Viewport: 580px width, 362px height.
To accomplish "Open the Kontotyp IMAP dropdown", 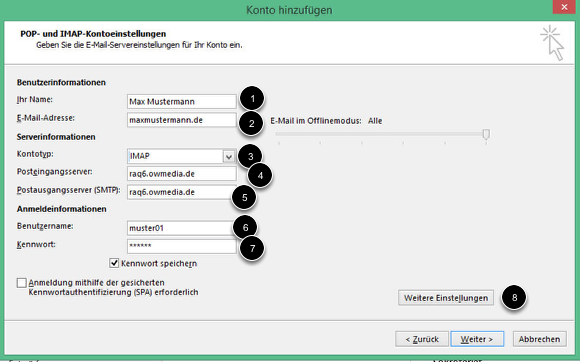I will pos(182,156).
